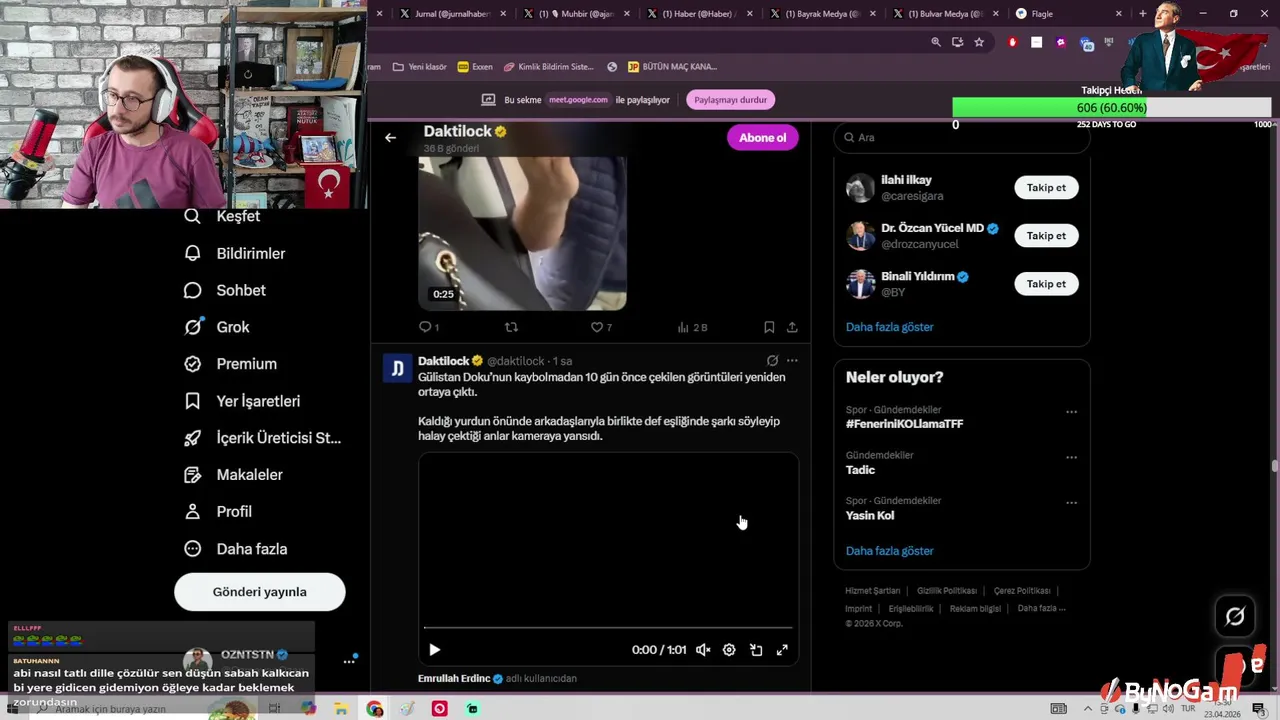Click Paylaşmayı durdur button
This screenshot has width=1280, height=720.
click(730, 100)
